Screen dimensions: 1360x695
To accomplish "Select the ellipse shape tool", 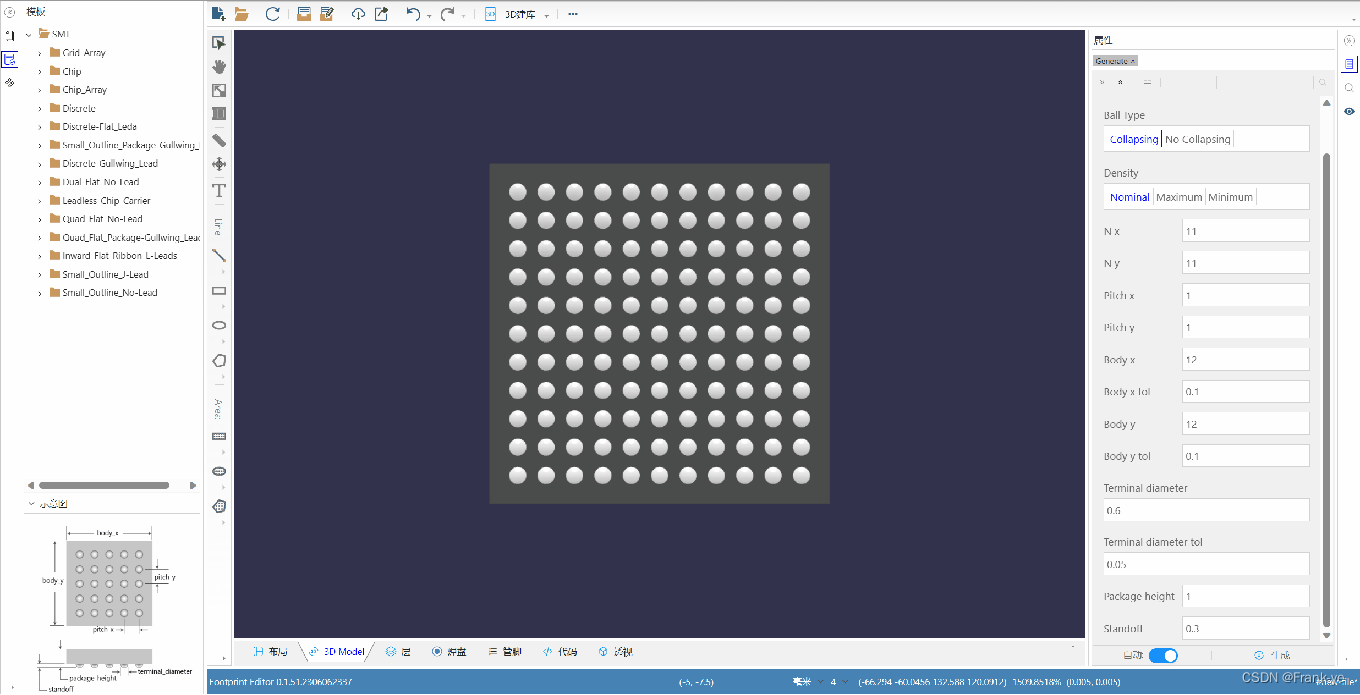I will [x=219, y=325].
